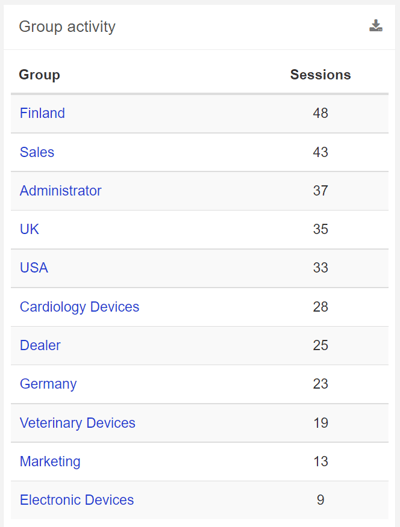This screenshot has height=527, width=400.
Task: Open the Cardiology Devices group
Action: pyautogui.click(x=79, y=307)
